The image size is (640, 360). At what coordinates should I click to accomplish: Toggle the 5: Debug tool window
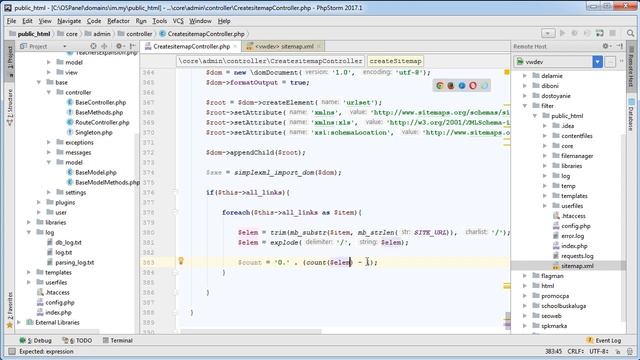click(36, 340)
